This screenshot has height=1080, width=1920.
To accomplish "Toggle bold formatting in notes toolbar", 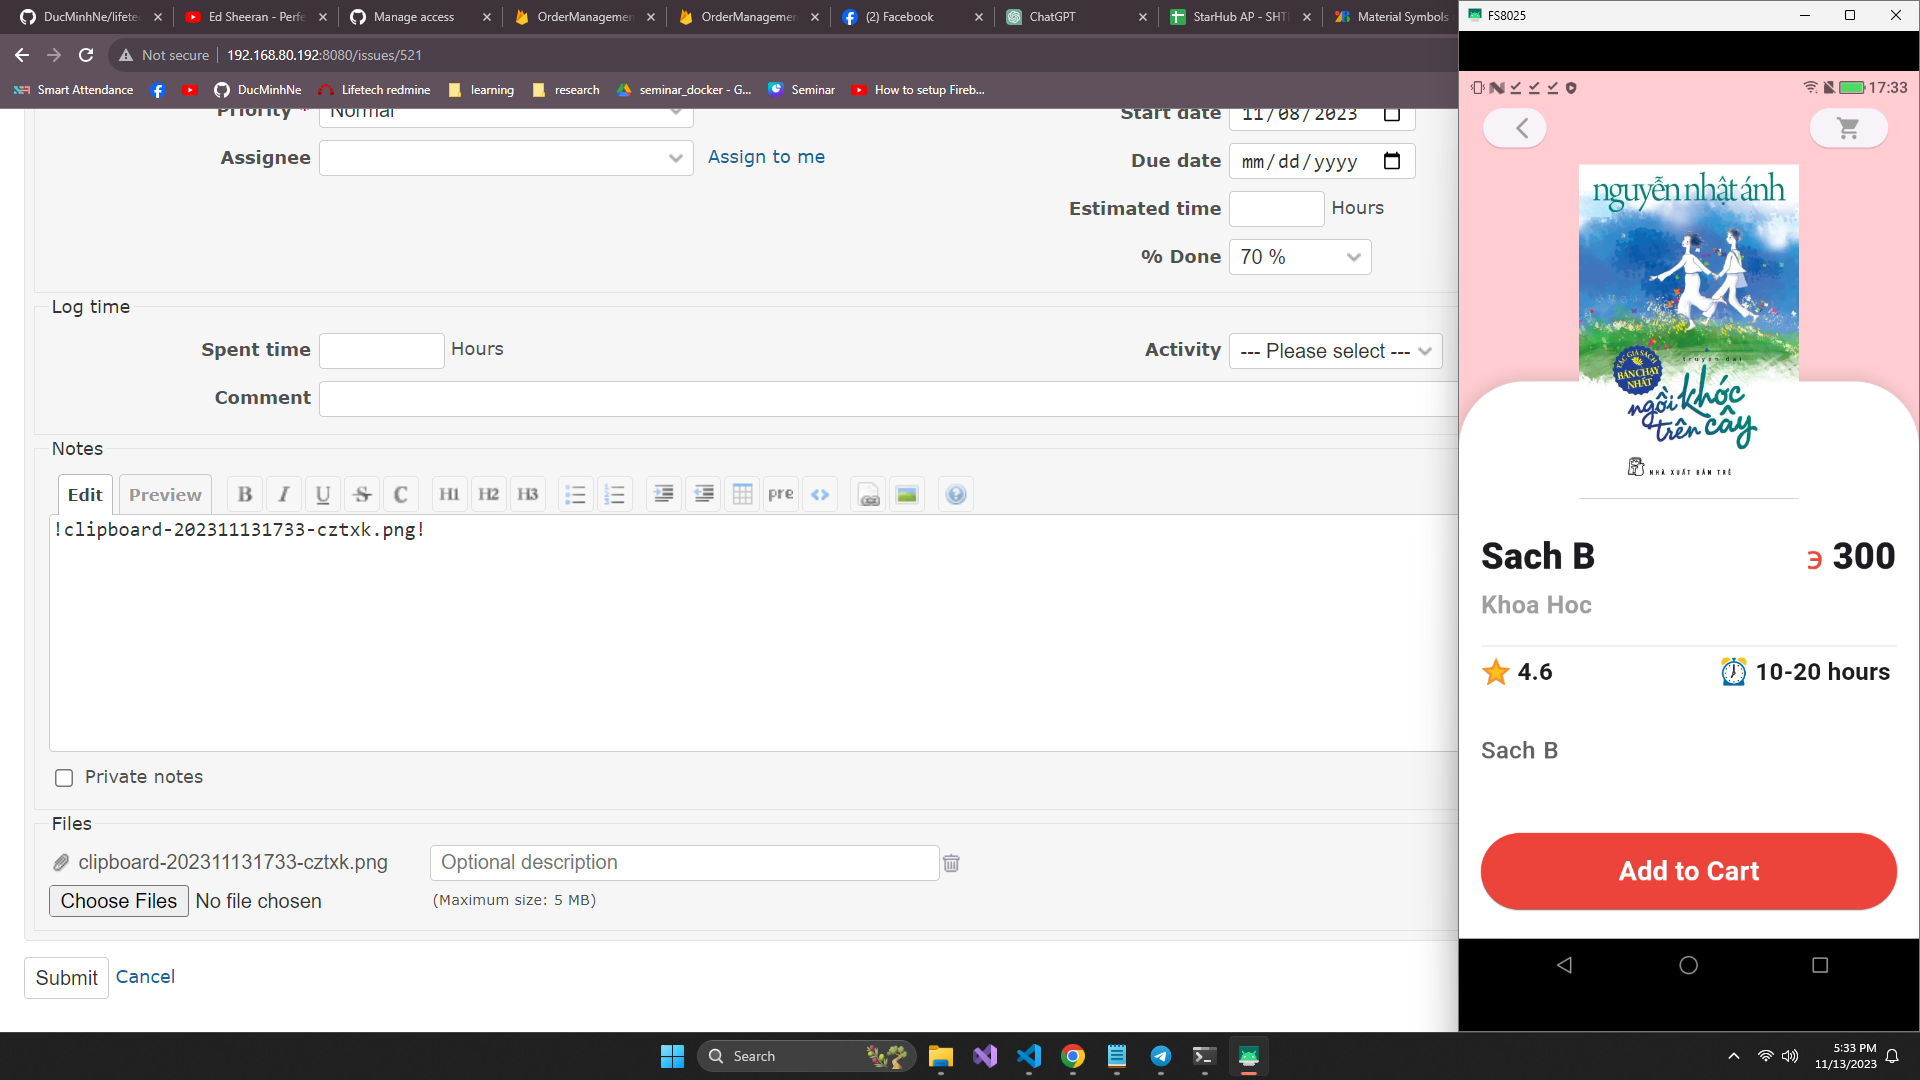I will click(245, 494).
